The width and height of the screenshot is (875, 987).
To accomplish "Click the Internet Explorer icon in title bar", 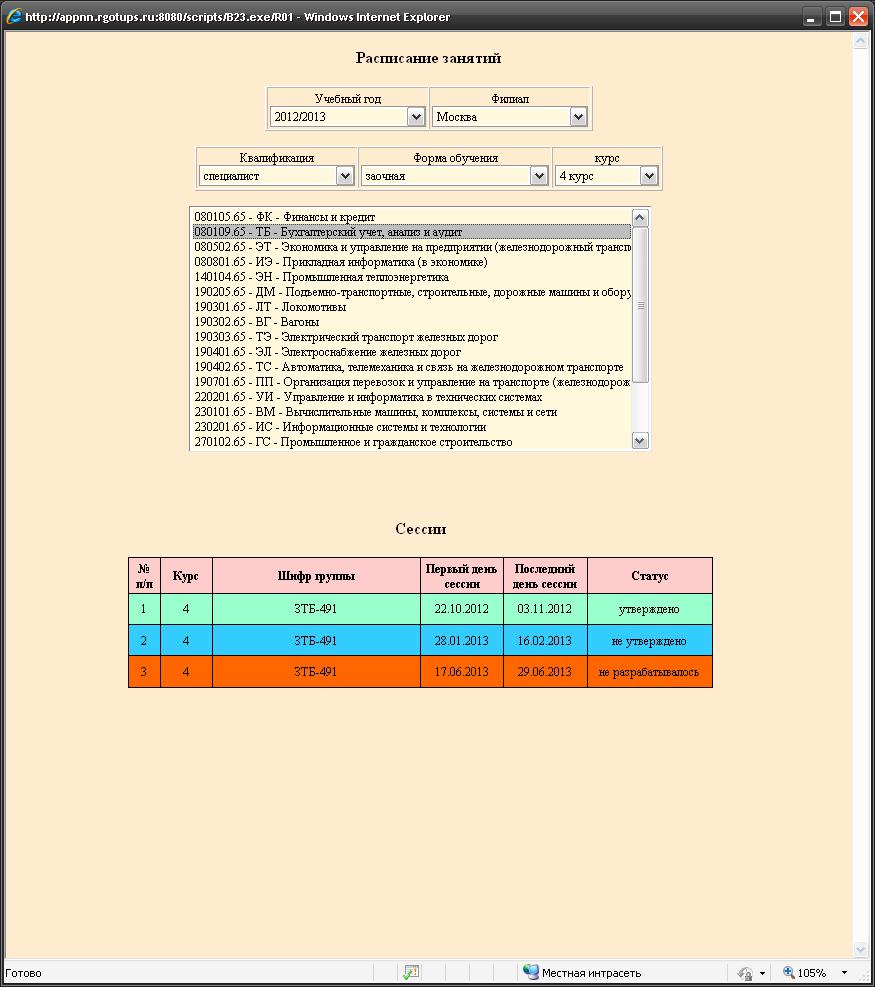I will point(14,16).
